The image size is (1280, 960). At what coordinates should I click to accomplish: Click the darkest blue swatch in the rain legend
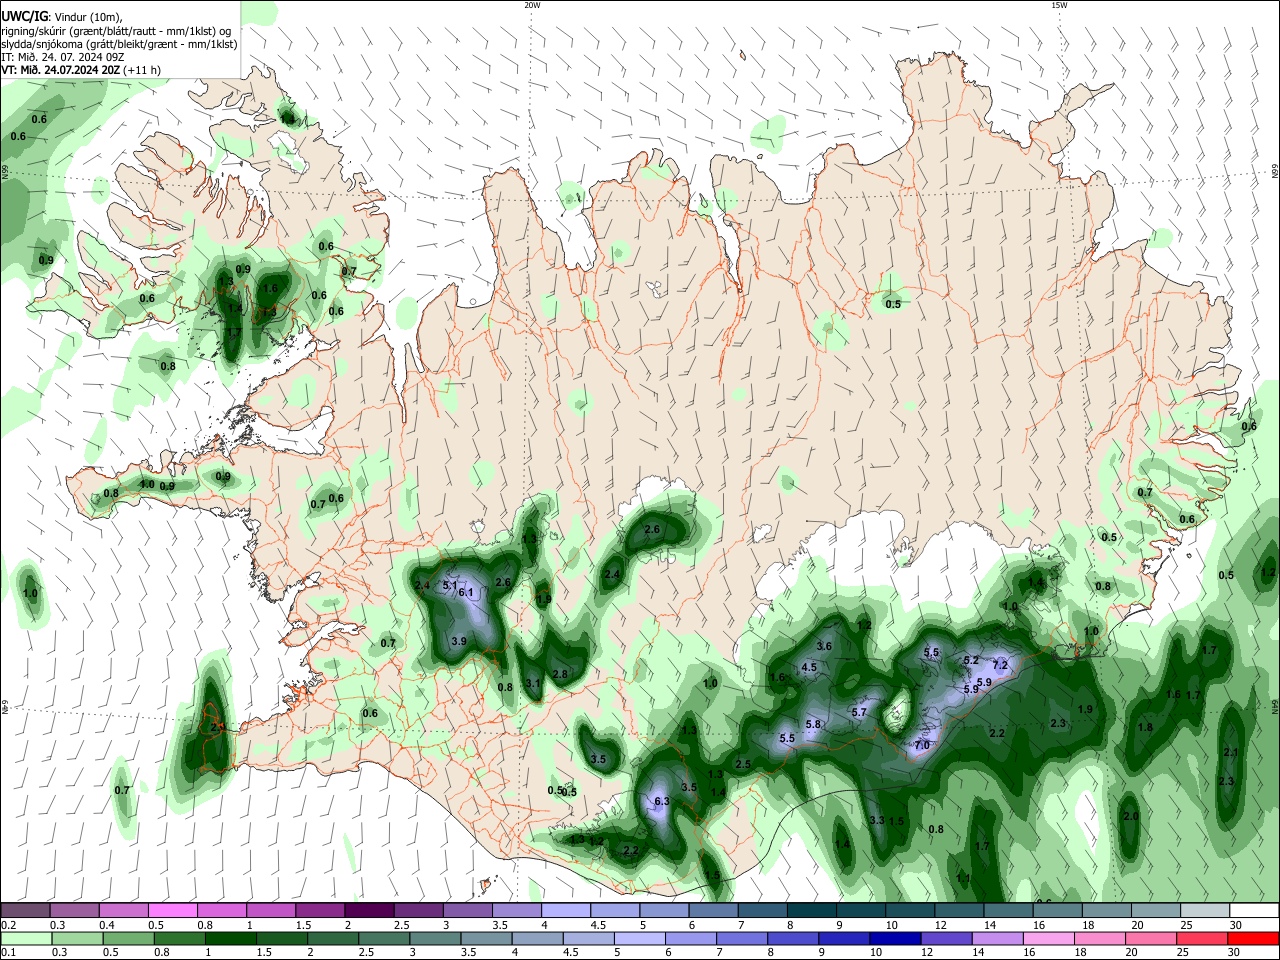894,938
